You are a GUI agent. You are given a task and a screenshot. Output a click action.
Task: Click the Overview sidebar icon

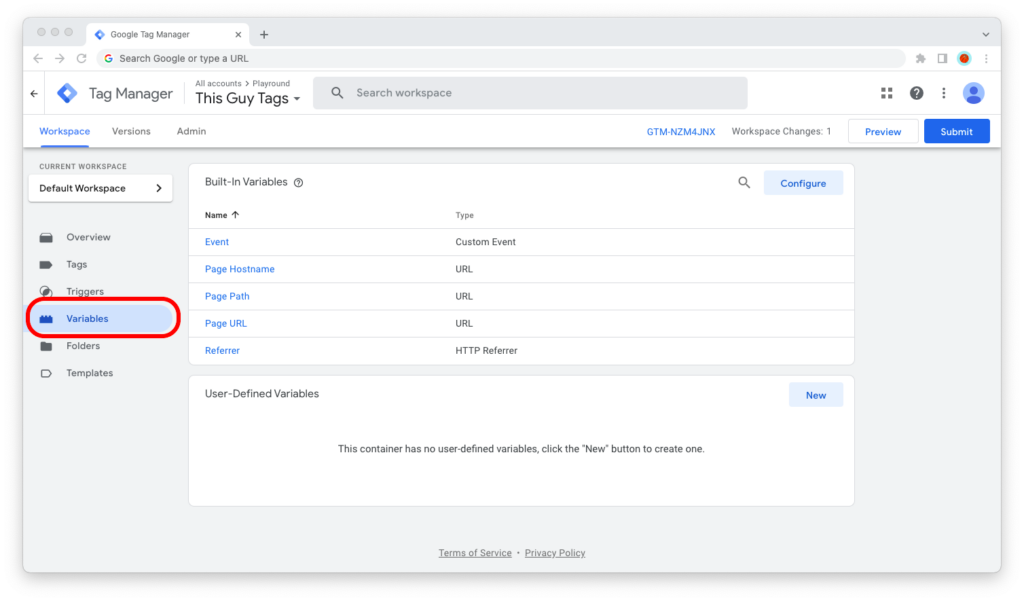[x=46, y=238]
